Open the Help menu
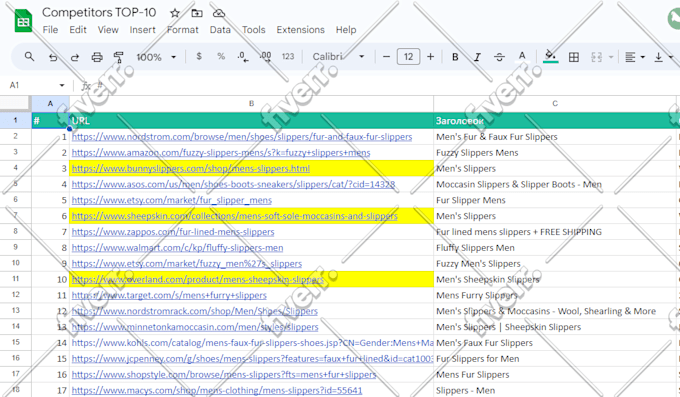The width and height of the screenshot is (680, 397). pyautogui.click(x=346, y=30)
